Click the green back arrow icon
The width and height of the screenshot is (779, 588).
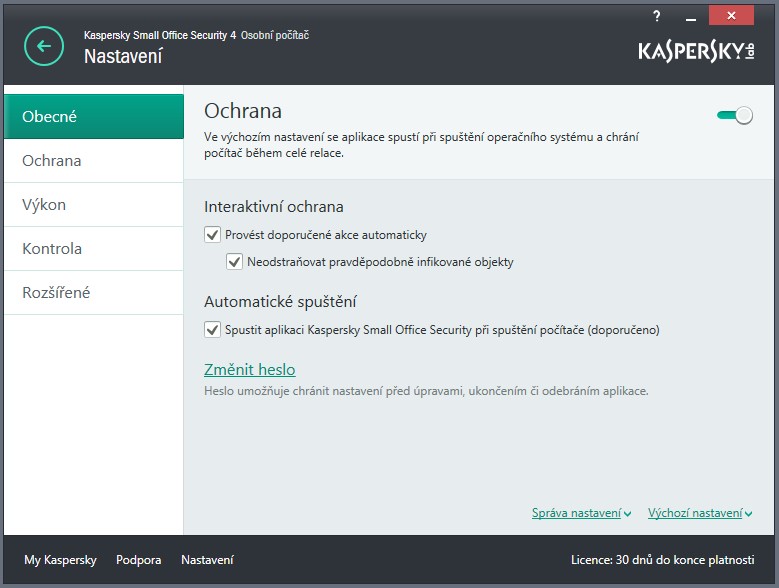43,46
